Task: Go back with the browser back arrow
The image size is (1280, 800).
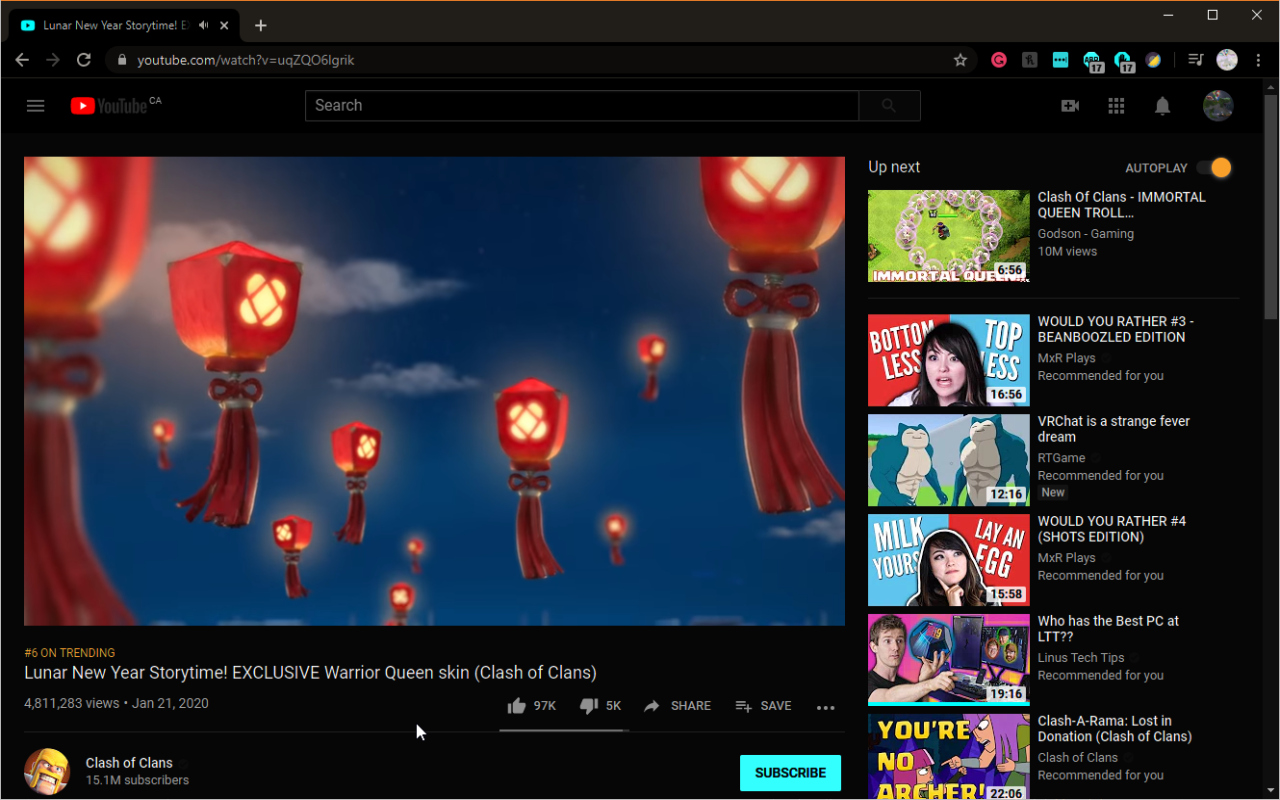Action: click(22, 60)
